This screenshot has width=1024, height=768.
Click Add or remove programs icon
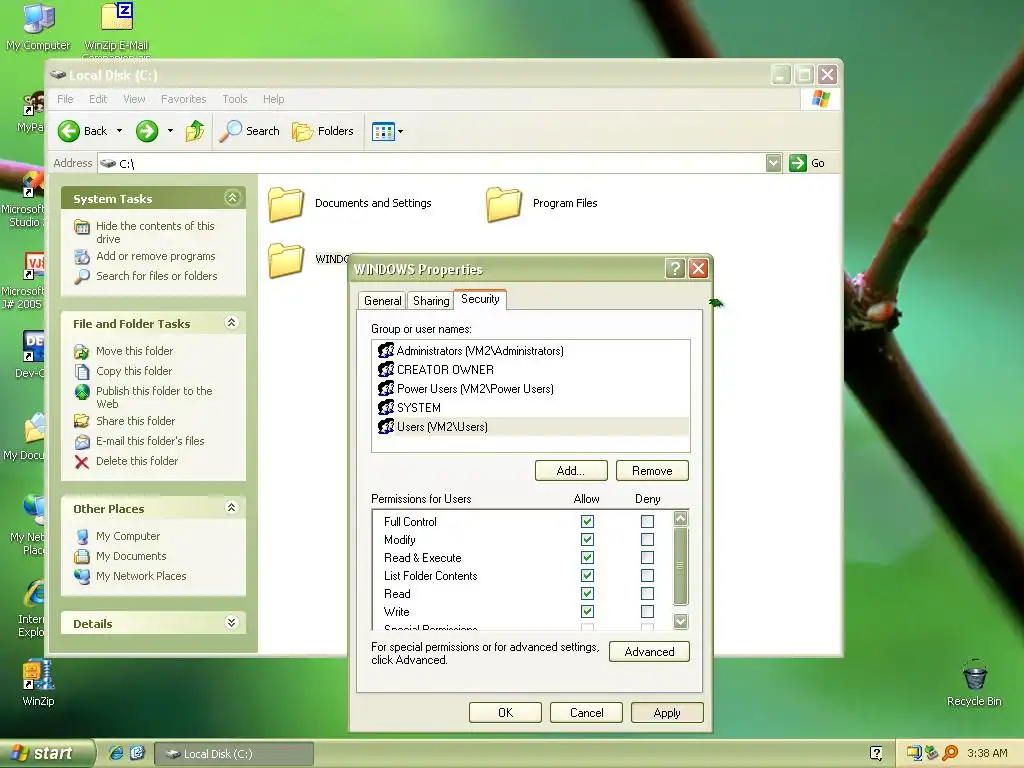pyautogui.click(x=82, y=257)
